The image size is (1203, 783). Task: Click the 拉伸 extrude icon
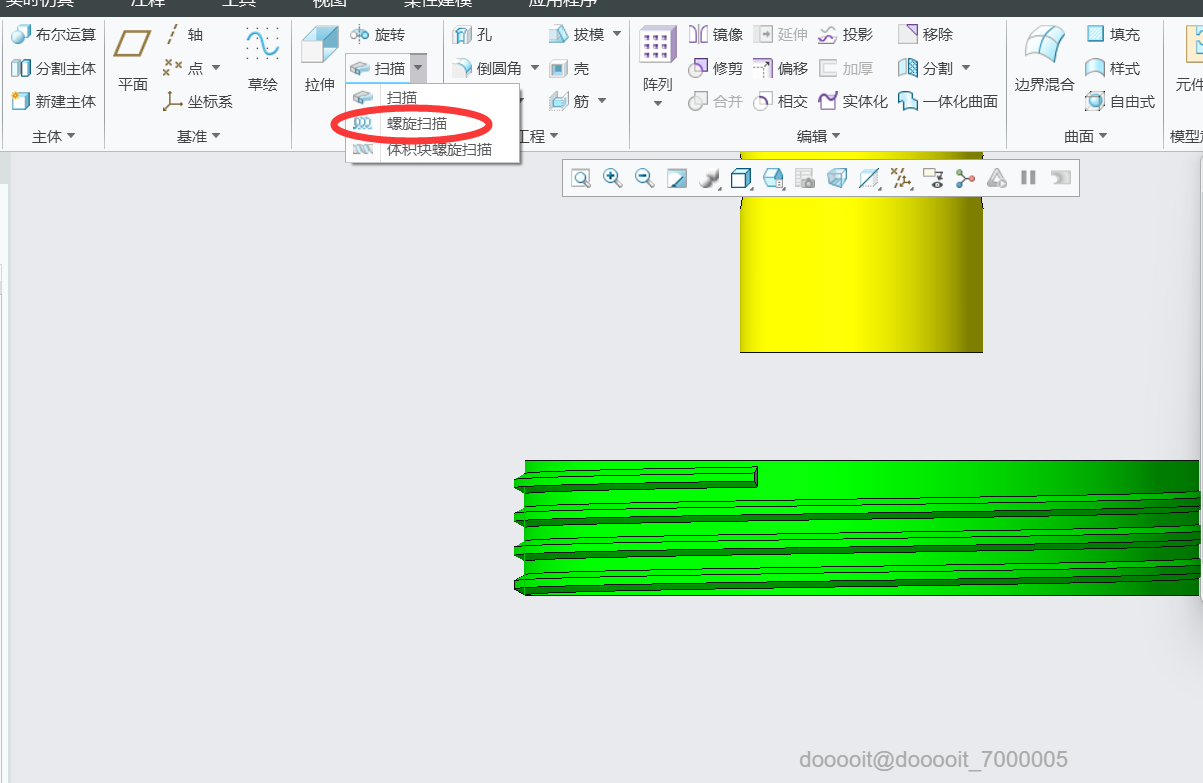click(x=320, y=60)
